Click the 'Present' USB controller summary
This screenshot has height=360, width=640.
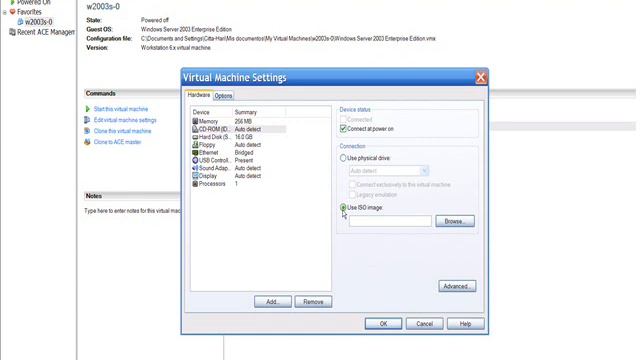click(244, 160)
